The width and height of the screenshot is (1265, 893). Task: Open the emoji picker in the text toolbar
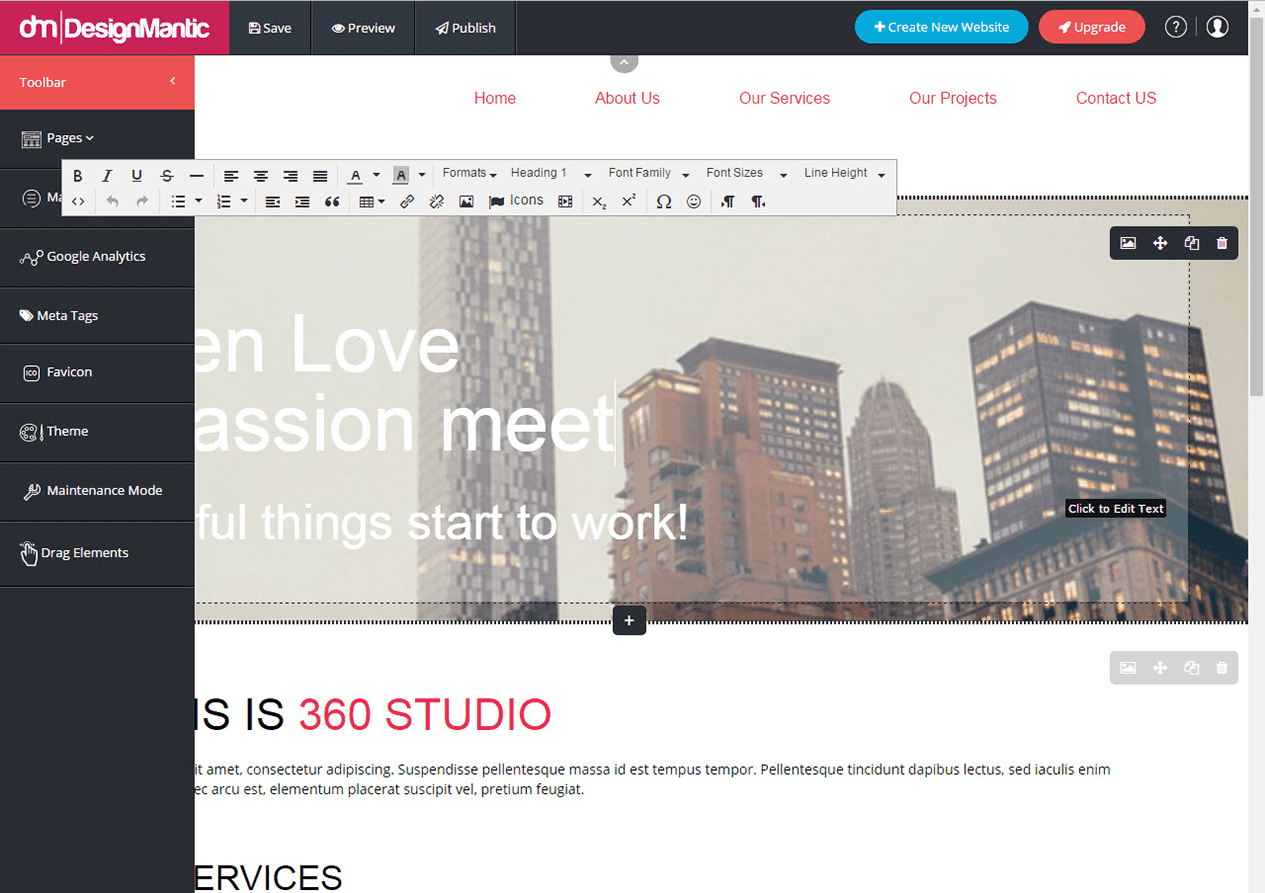[x=694, y=201]
